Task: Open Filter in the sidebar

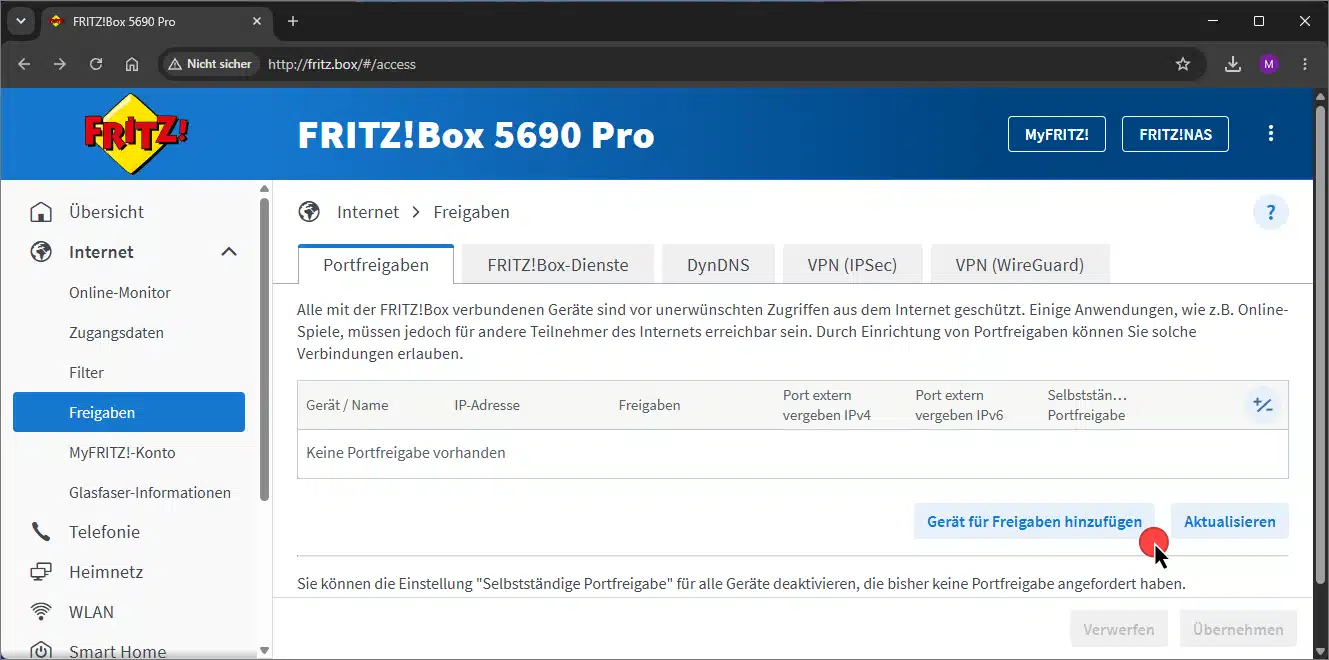Action: [87, 373]
